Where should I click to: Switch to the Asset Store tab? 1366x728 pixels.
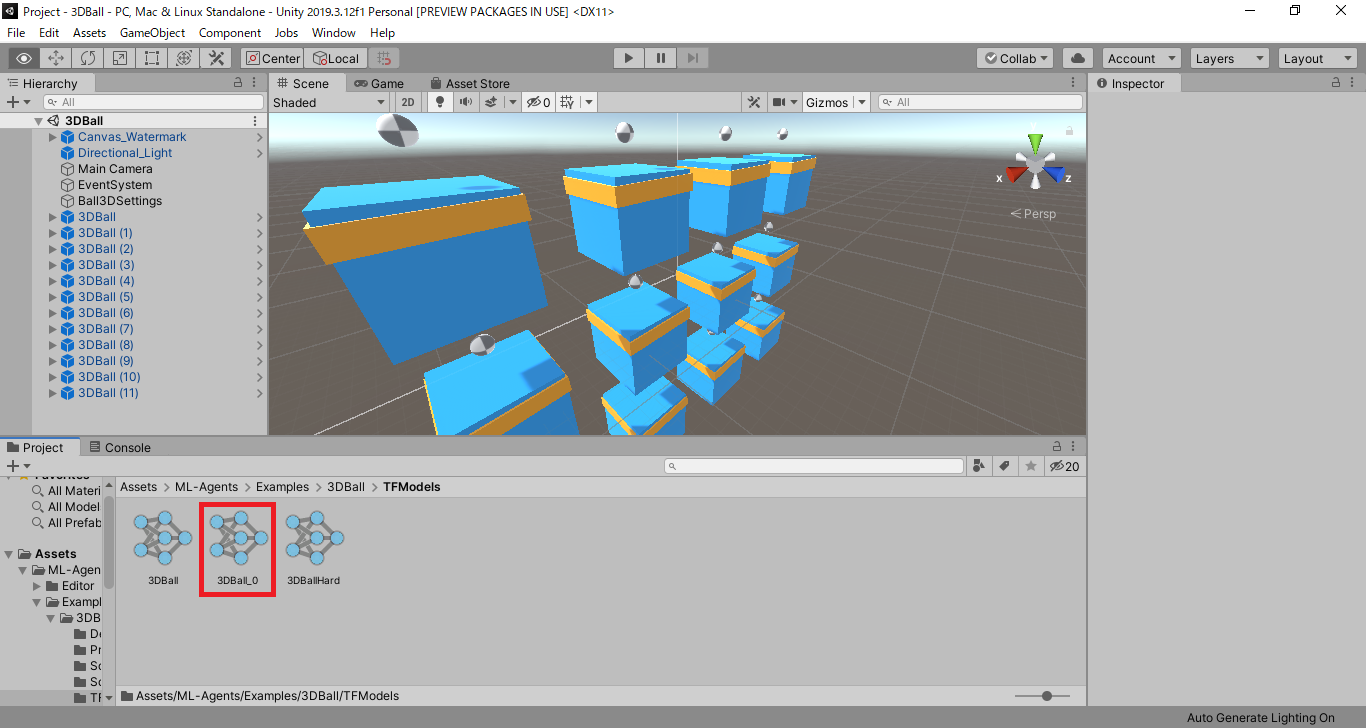coord(469,83)
